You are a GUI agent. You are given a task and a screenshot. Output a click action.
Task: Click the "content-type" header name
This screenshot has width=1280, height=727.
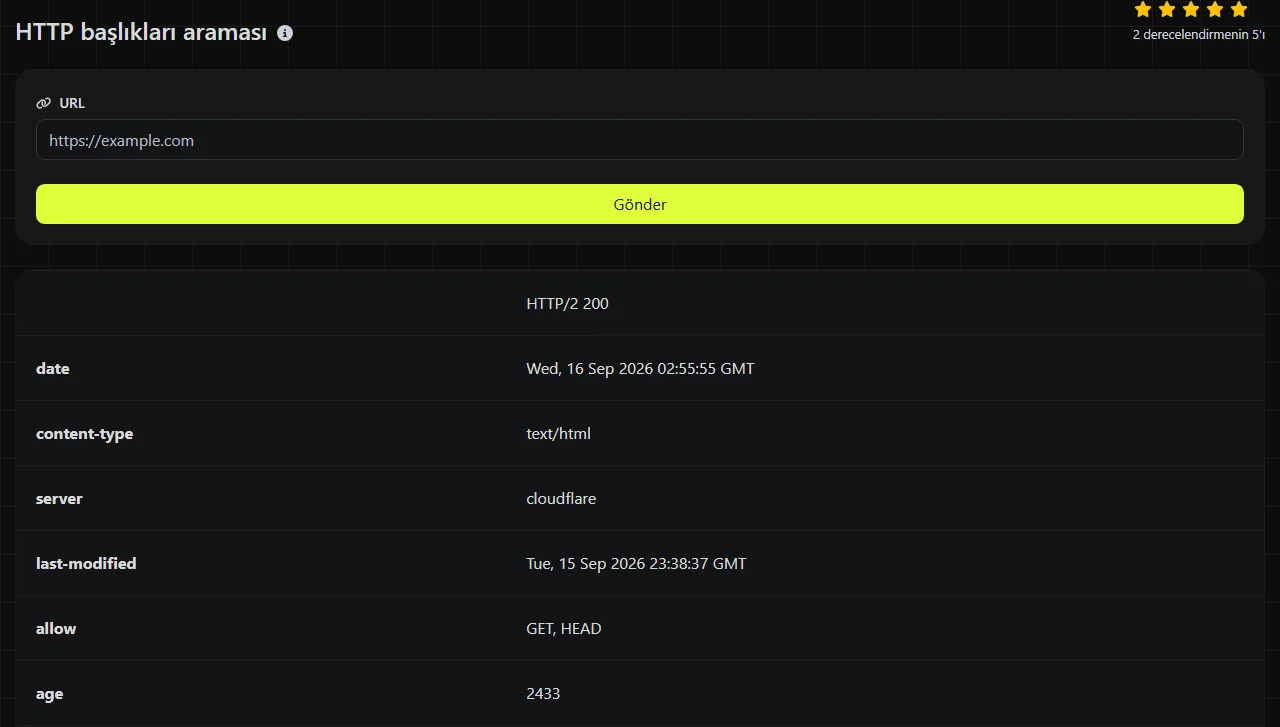tap(84, 433)
